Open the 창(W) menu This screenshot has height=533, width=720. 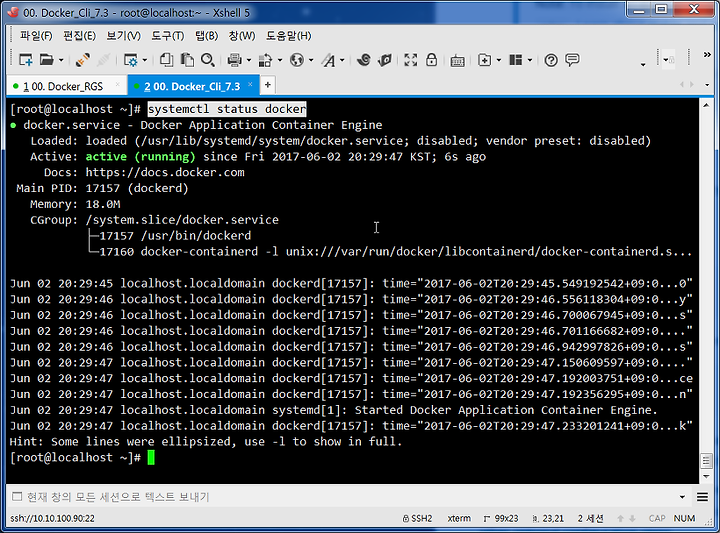point(242,36)
